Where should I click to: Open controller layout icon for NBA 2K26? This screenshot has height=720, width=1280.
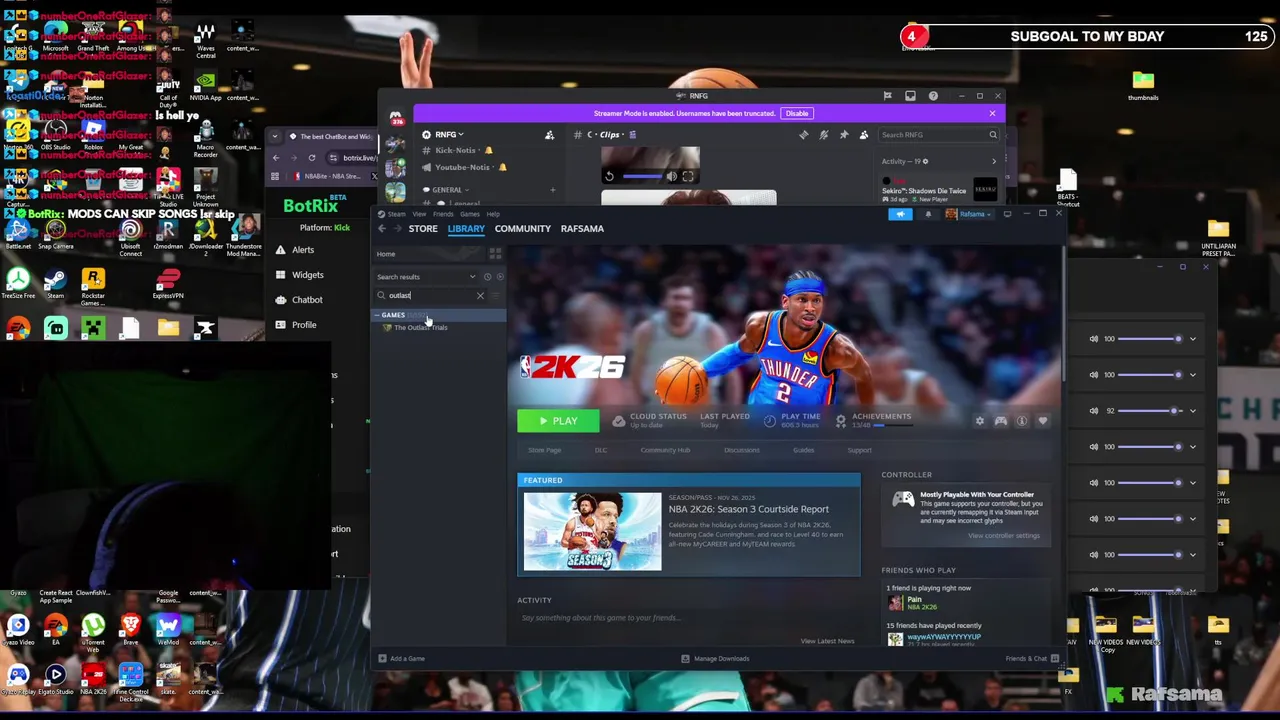(x=1001, y=421)
